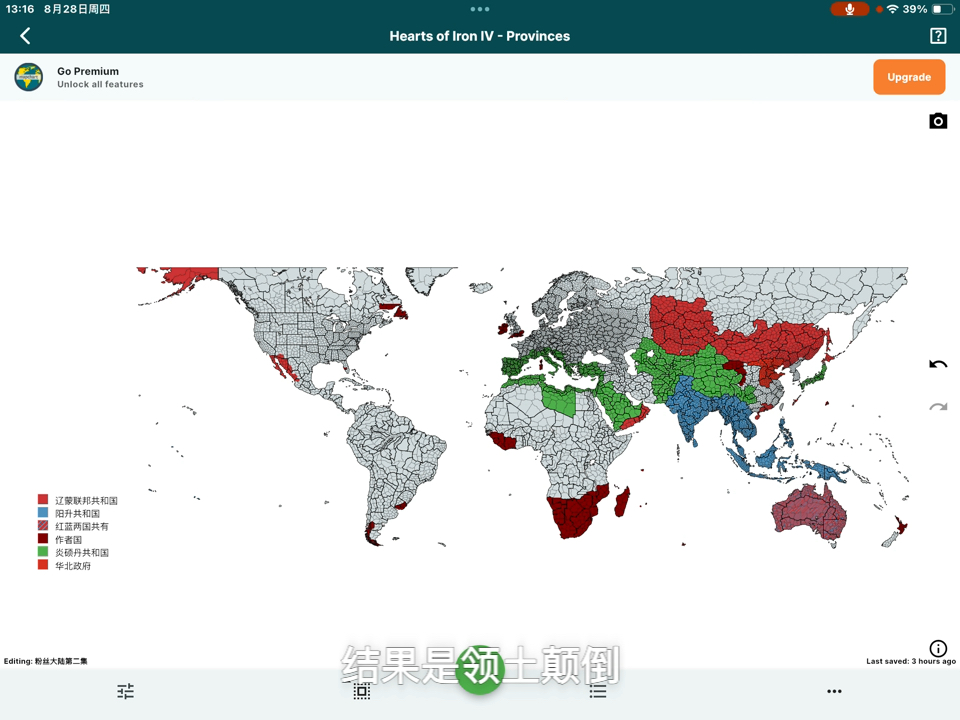Select the 红蓝两国共有 striped legend swatch
The width and height of the screenshot is (960, 720).
click(43, 525)
